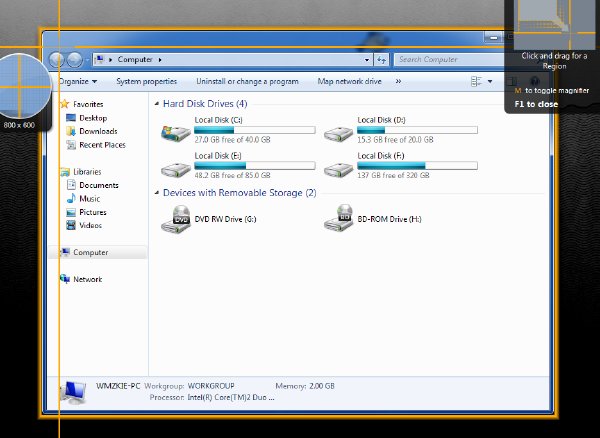Open the Organize dropdown menu
The height and width of the screenshot is (438, 600).
tap(78, 81)
